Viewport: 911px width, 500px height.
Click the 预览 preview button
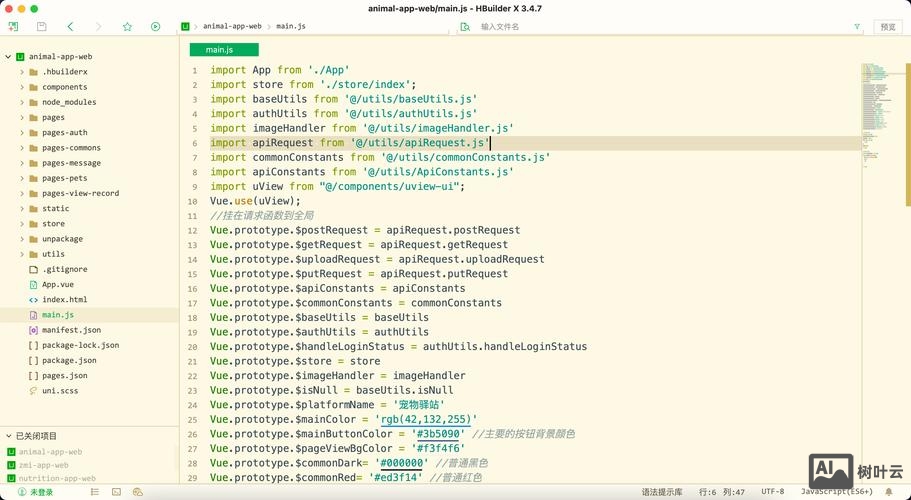coord(888,27)
